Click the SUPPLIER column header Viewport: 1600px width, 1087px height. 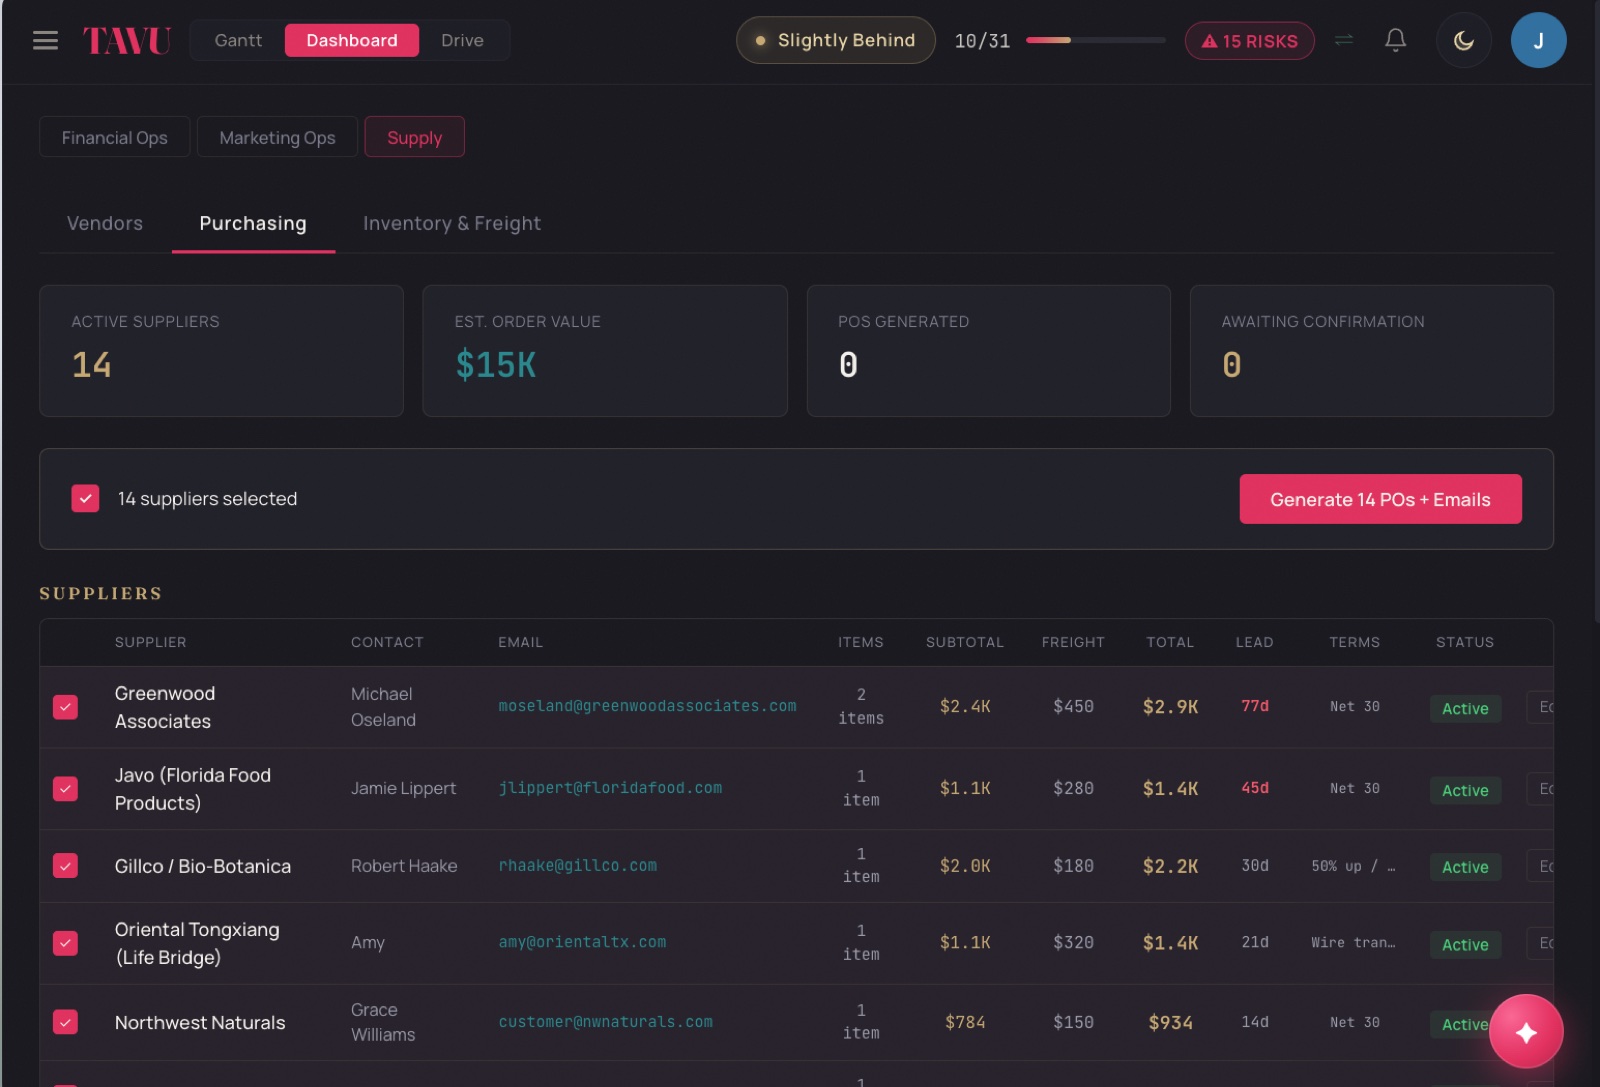[x=150, y=642]
